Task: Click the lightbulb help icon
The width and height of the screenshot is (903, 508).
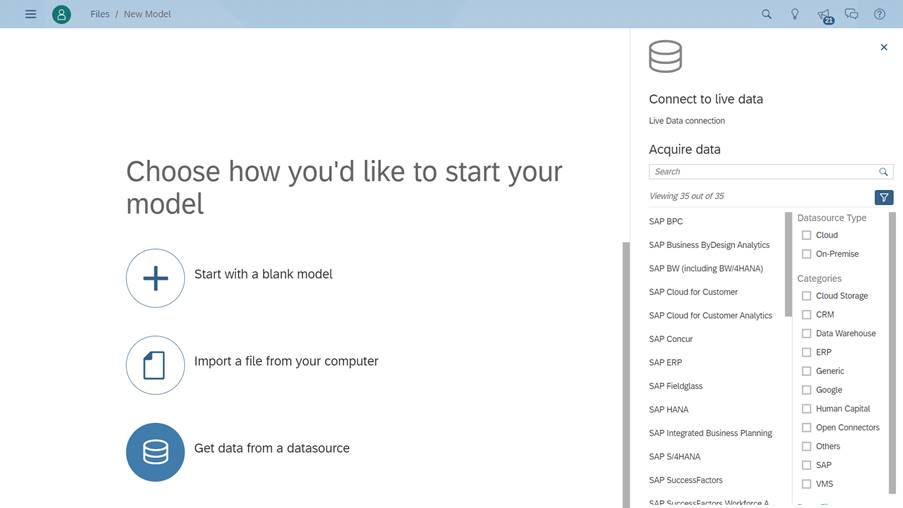Action: pos(795,14)
